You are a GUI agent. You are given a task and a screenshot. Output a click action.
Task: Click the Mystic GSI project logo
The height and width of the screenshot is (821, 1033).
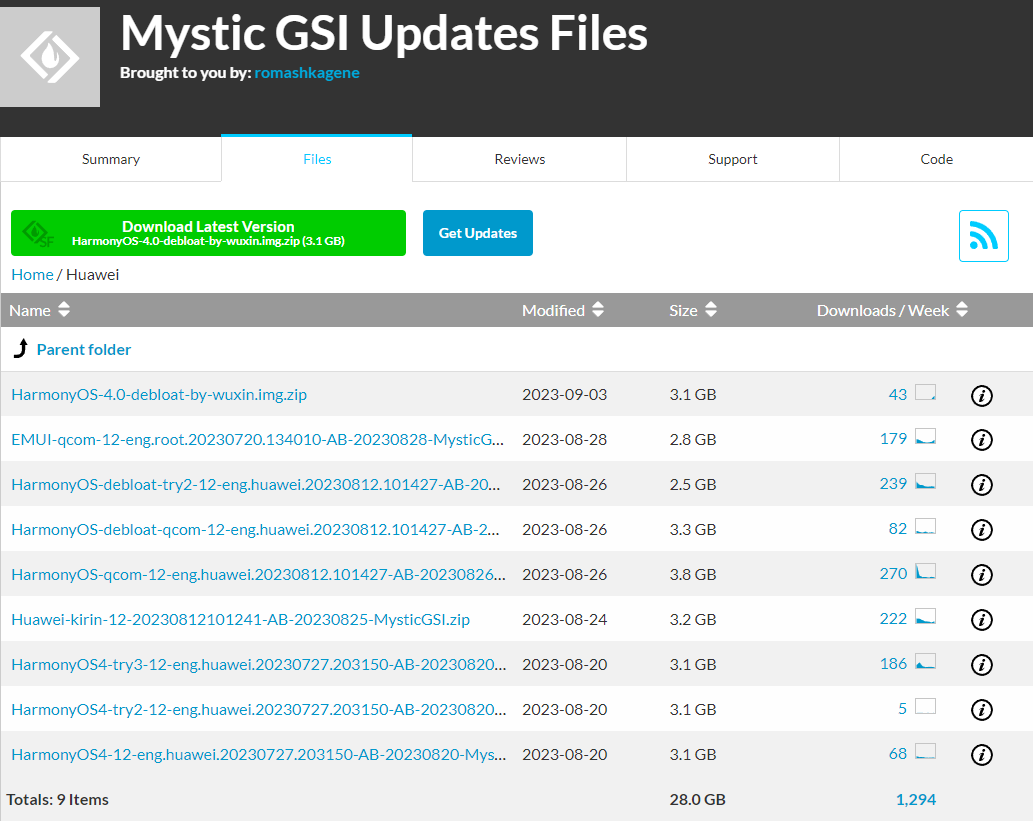[50, 56]
